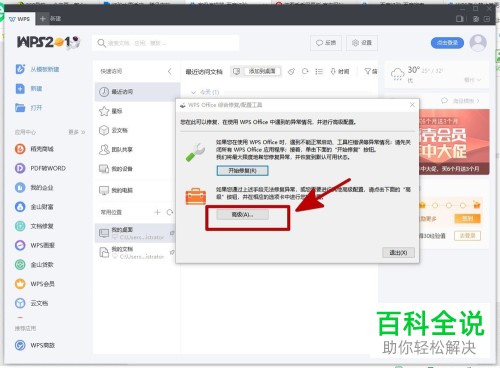The image size is (500, 368).
Task: Open the 我的企业 app icon
Action: pyautogui.click(x=20, y=187)
